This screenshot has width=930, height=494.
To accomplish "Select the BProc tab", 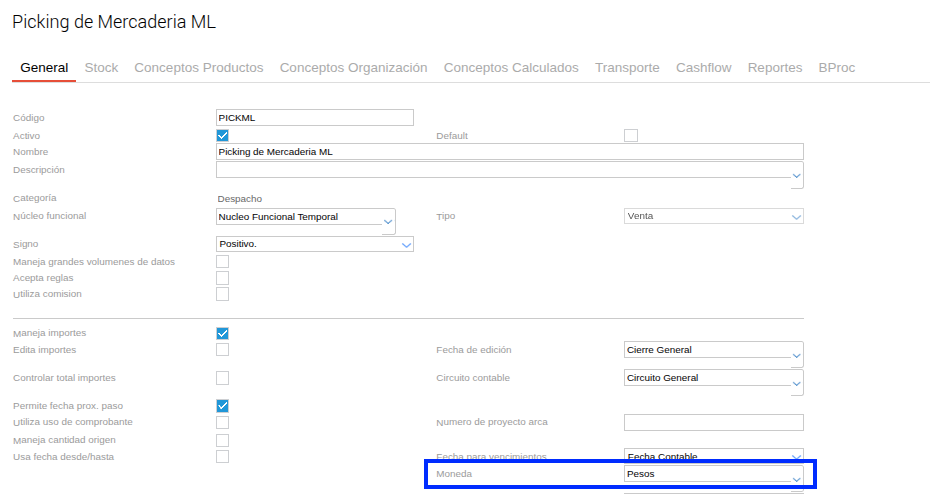I will tap(836, 68).
